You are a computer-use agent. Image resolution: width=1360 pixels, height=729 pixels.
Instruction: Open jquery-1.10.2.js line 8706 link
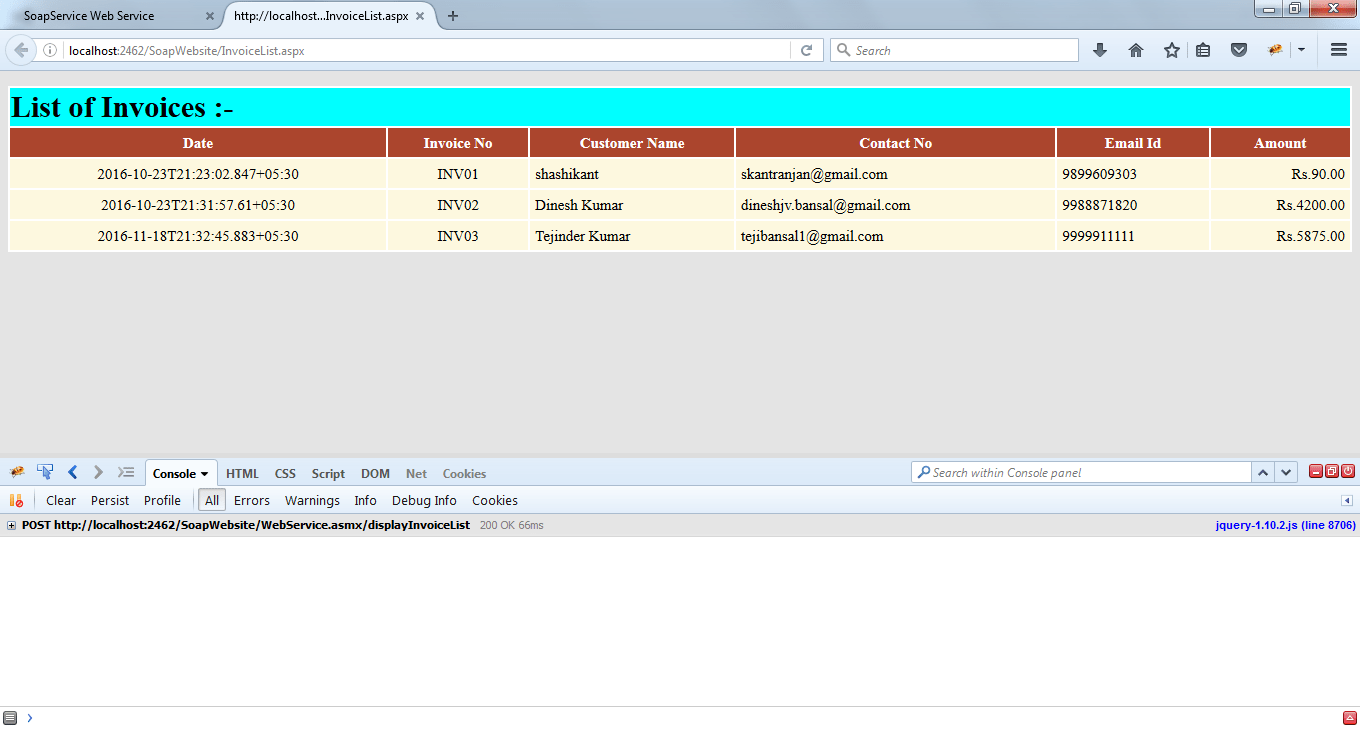pos(1285,525)
